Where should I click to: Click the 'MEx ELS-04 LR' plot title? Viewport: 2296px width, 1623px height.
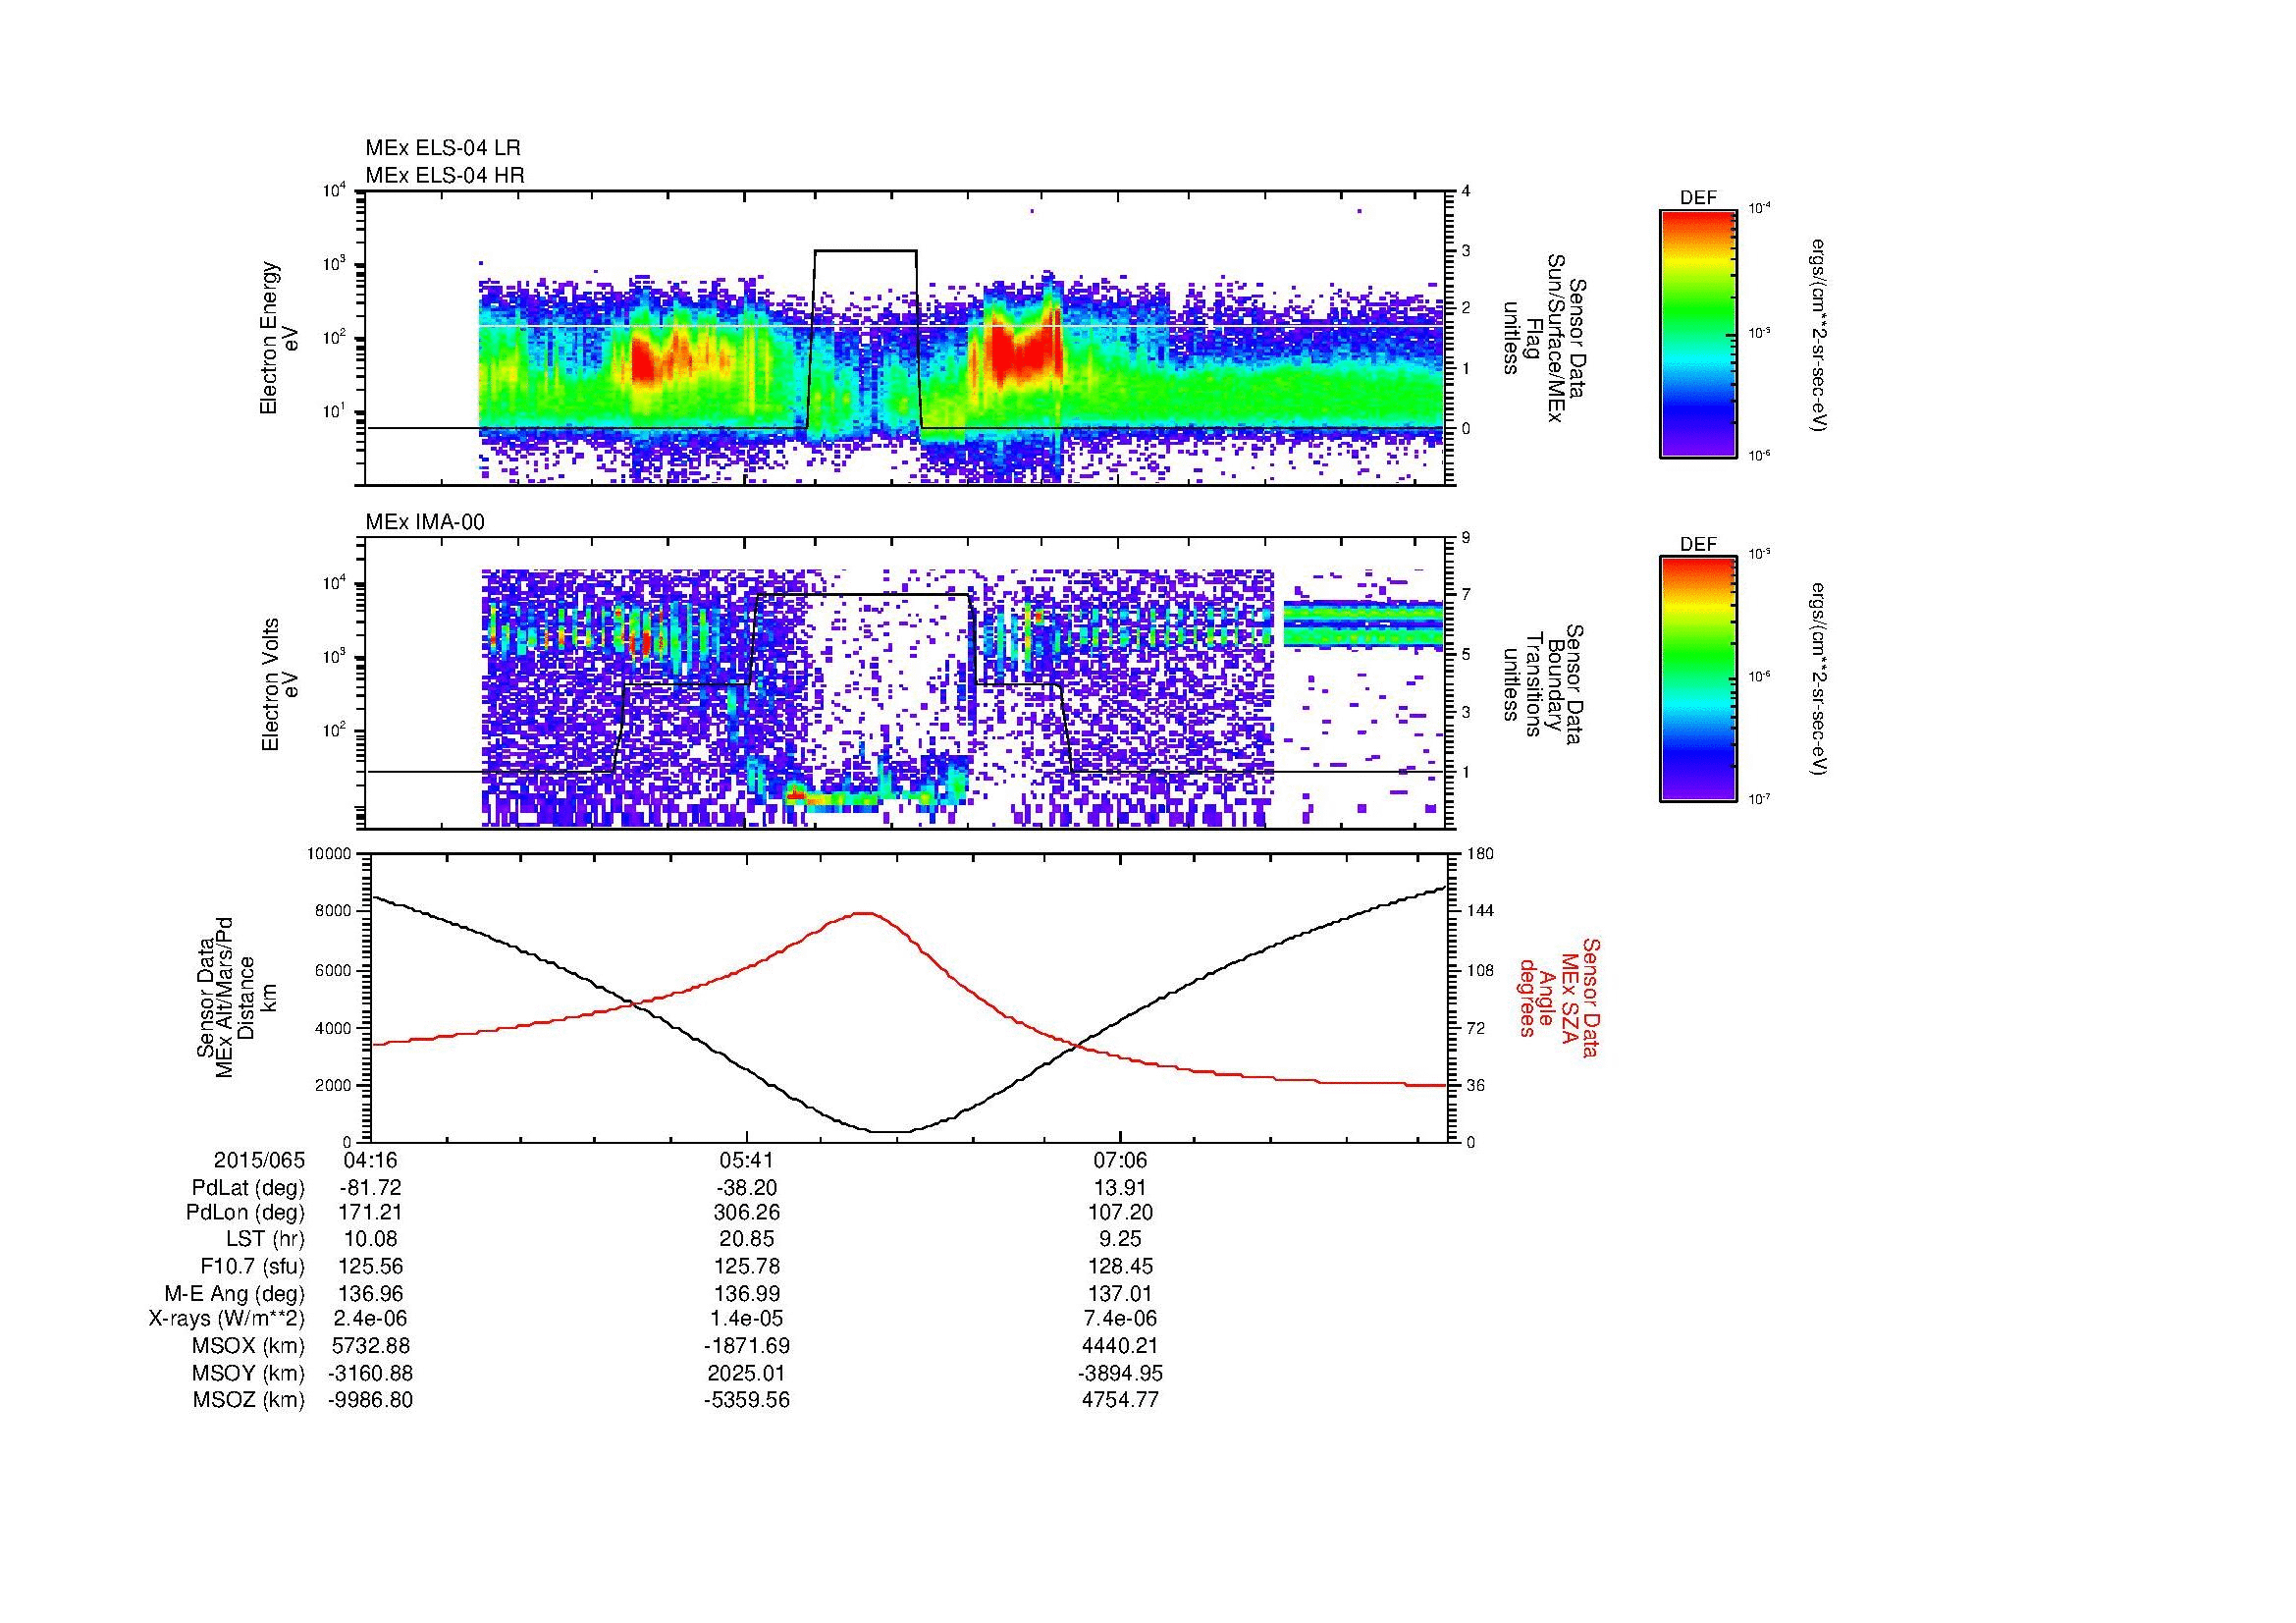[x=443, y=148]
